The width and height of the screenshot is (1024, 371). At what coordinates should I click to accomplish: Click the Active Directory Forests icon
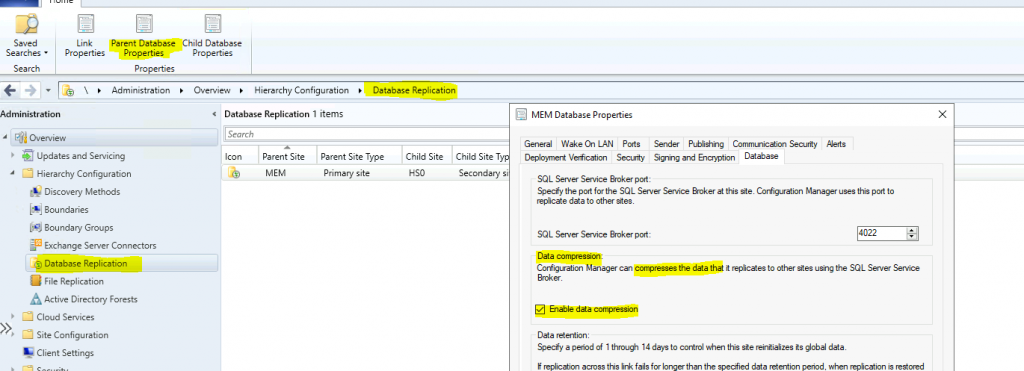point(35,299)
